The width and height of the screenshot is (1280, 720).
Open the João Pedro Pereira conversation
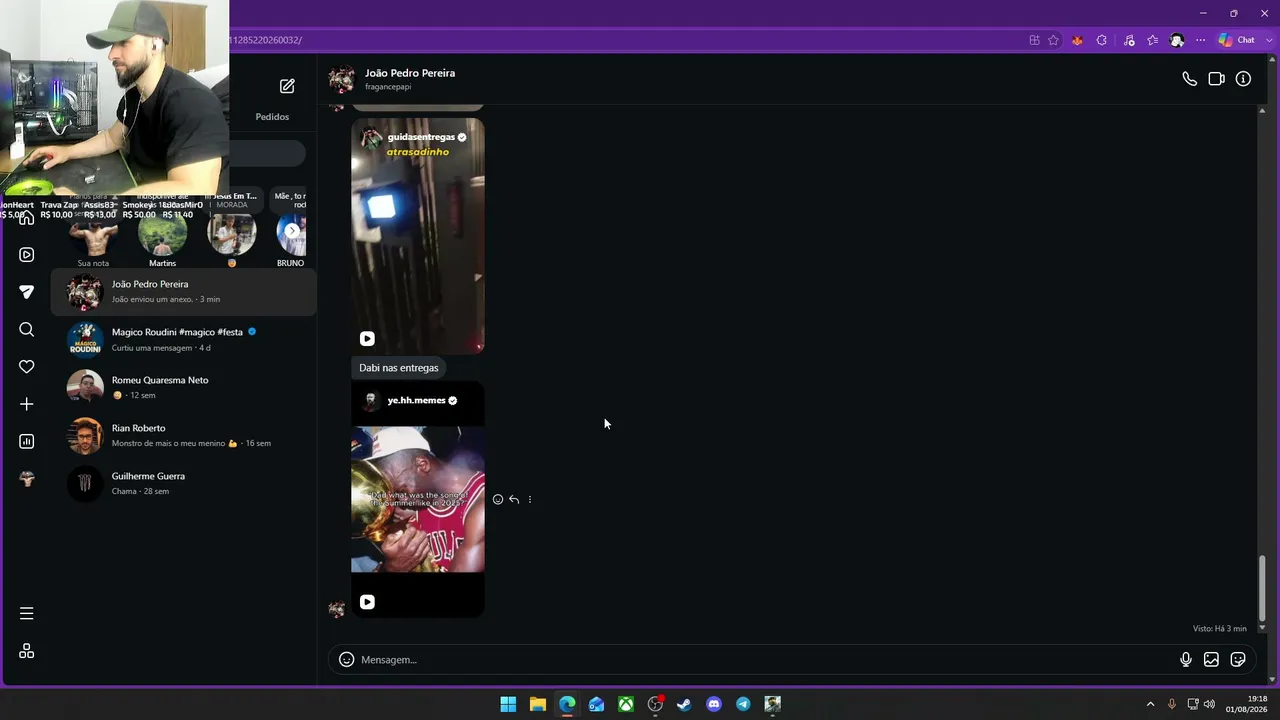click(184, 292)
